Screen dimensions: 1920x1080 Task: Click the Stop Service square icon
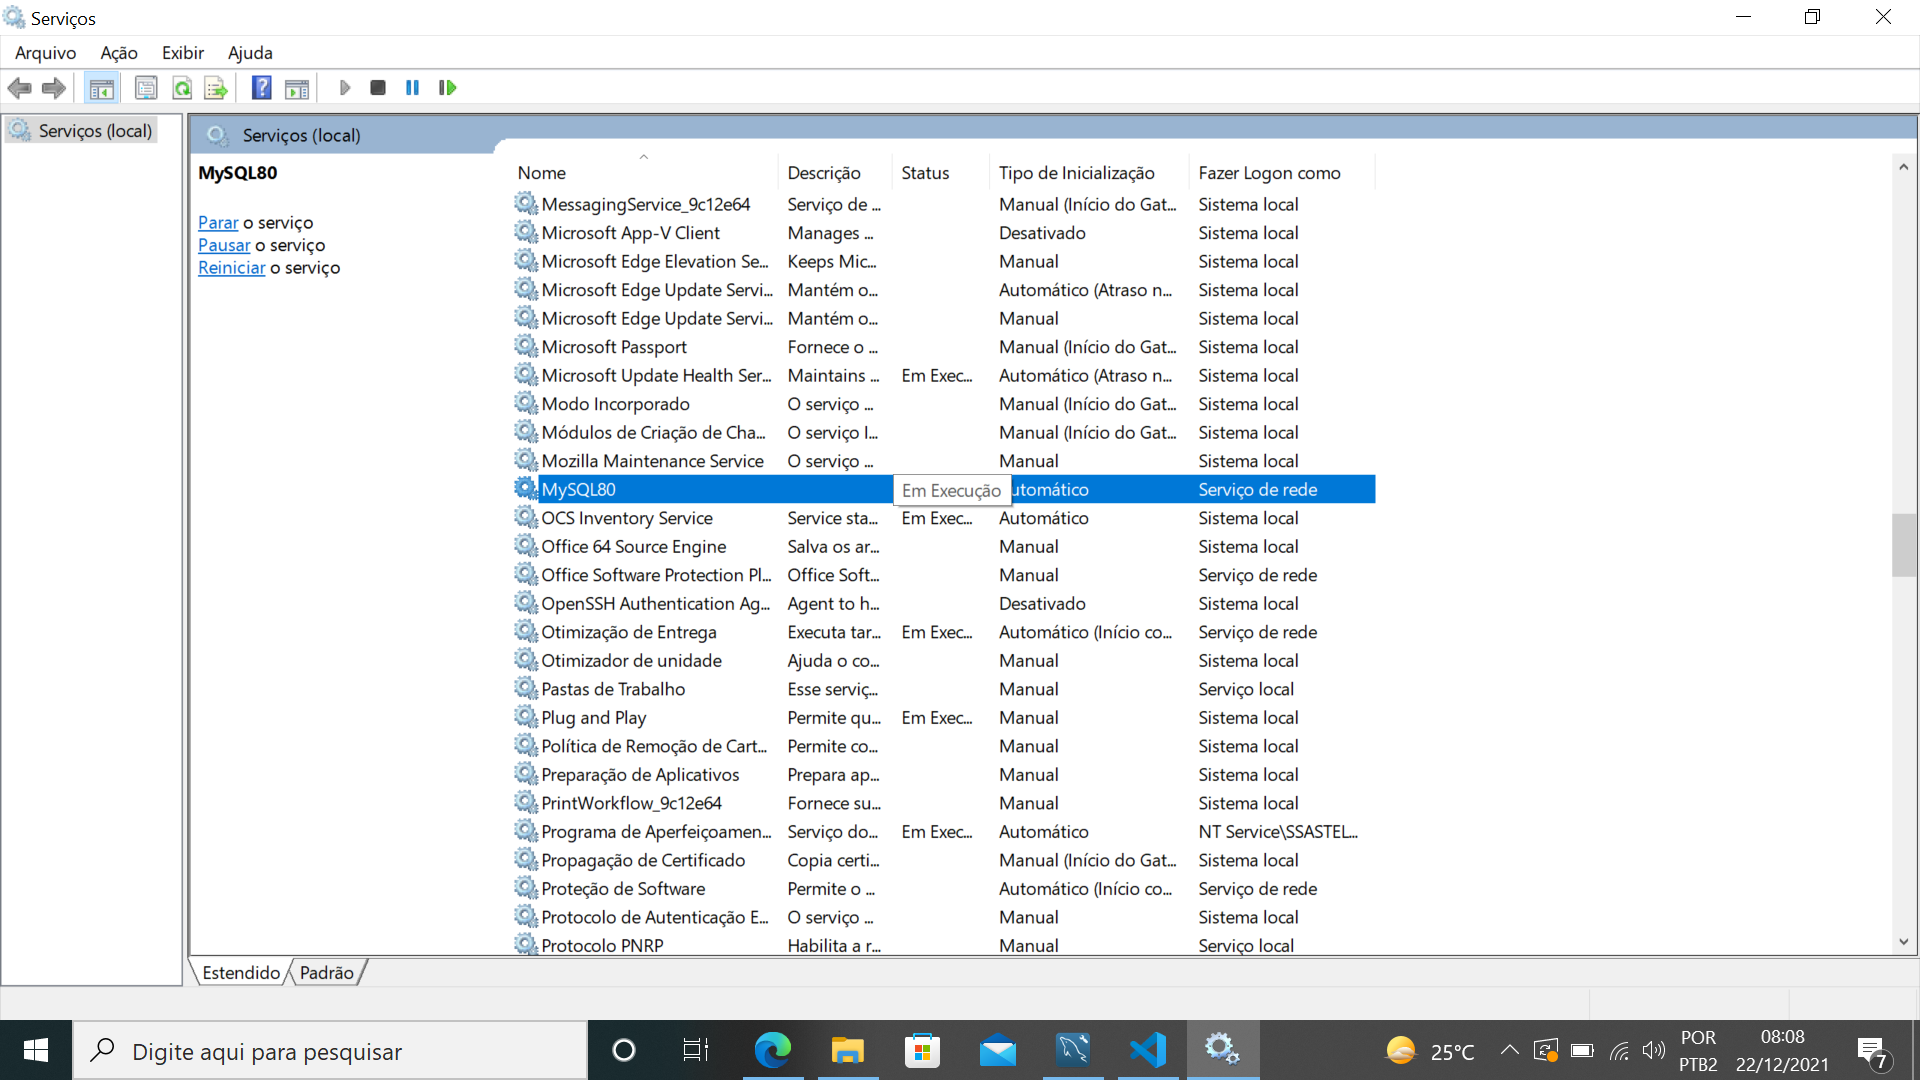point(378,88)
